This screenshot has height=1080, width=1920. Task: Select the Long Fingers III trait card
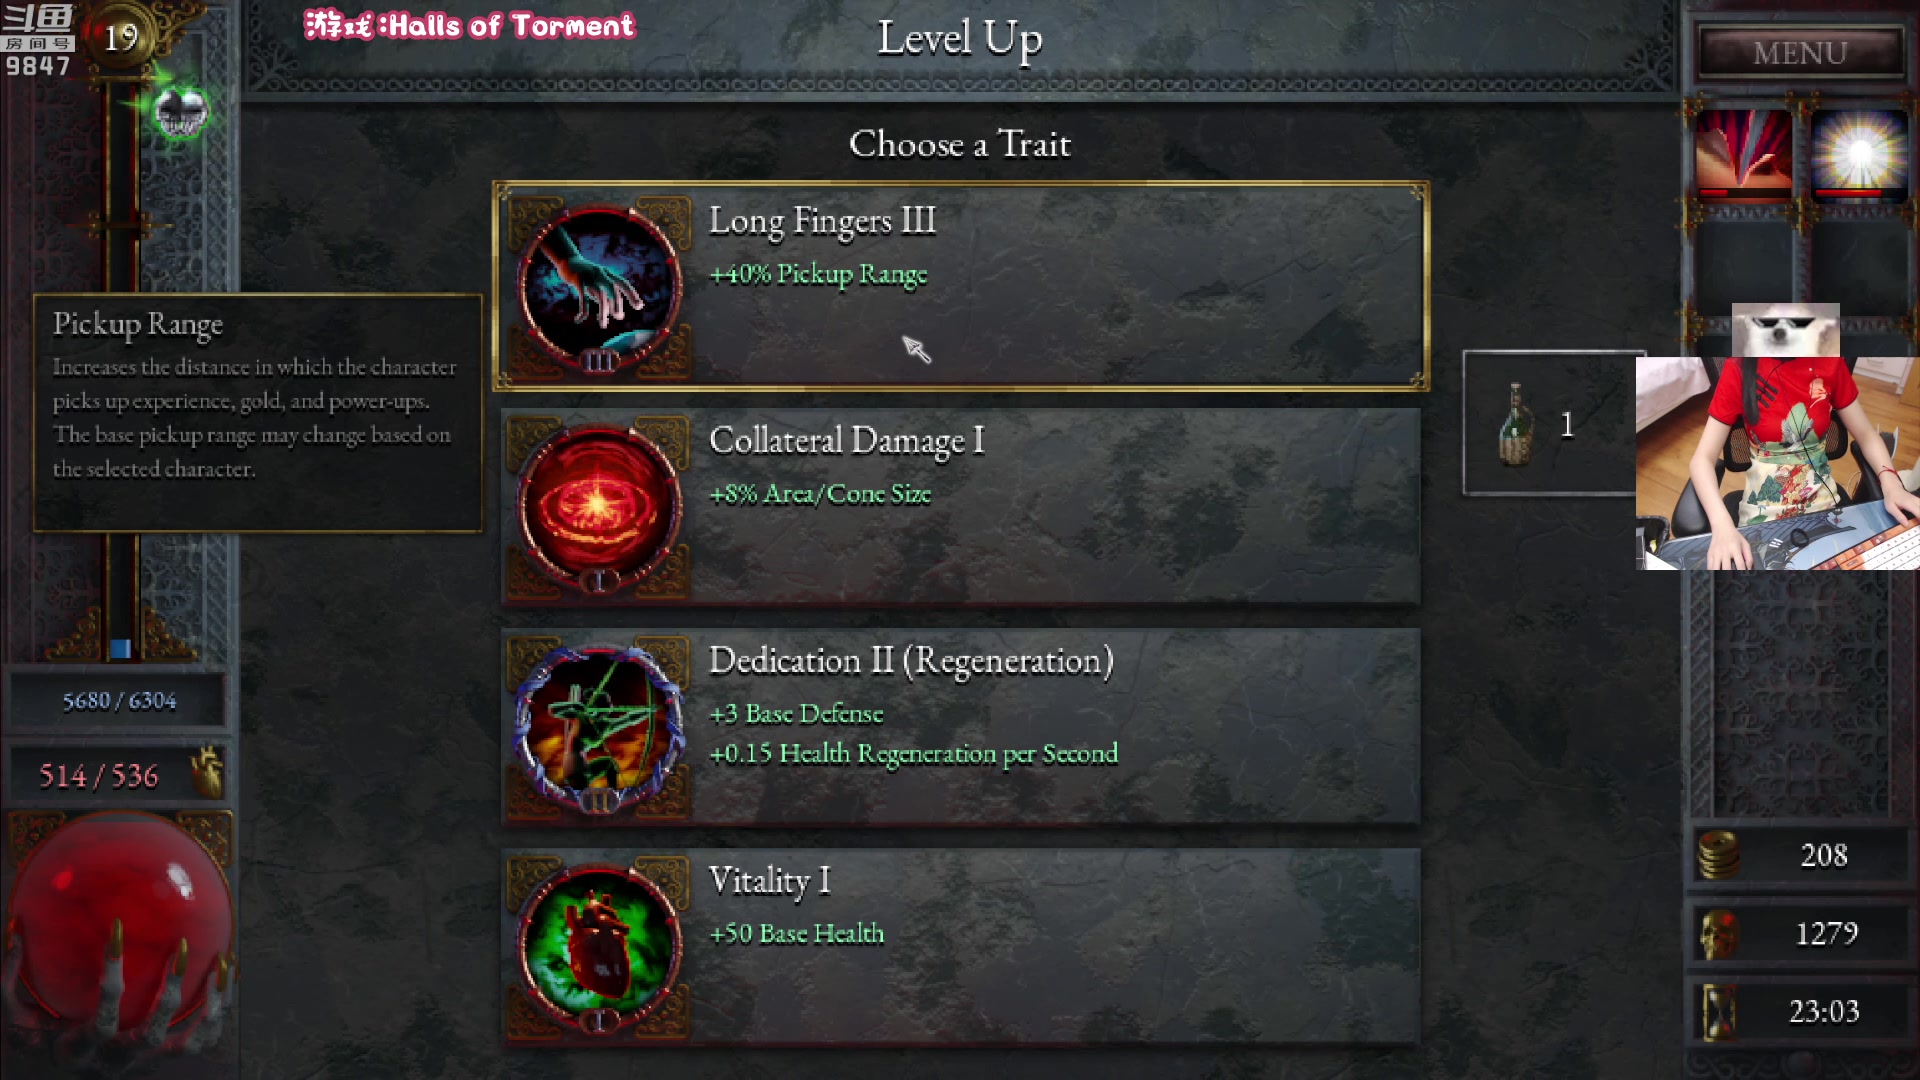coord(961,286)
